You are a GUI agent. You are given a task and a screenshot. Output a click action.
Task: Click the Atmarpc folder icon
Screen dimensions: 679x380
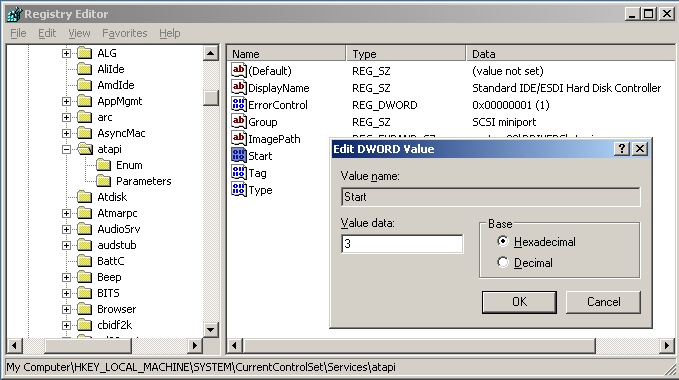coord(84,213)
